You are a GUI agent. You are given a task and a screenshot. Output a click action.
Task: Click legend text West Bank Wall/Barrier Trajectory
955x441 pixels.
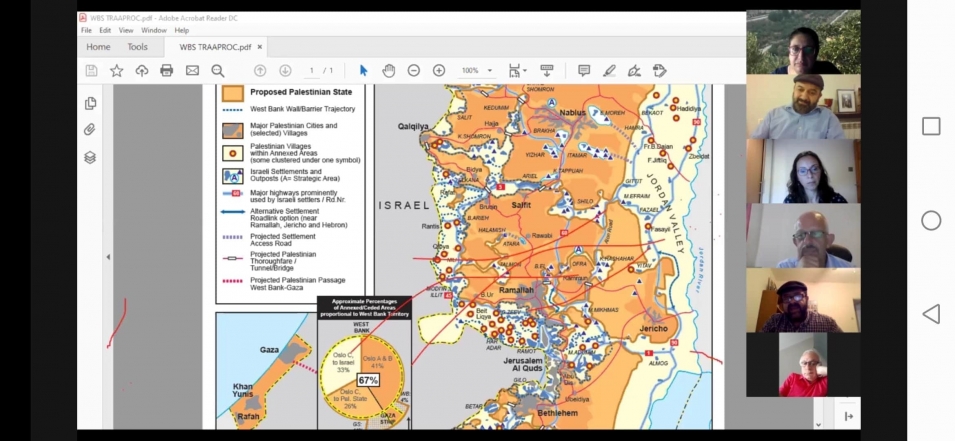[x=302, y=109]
